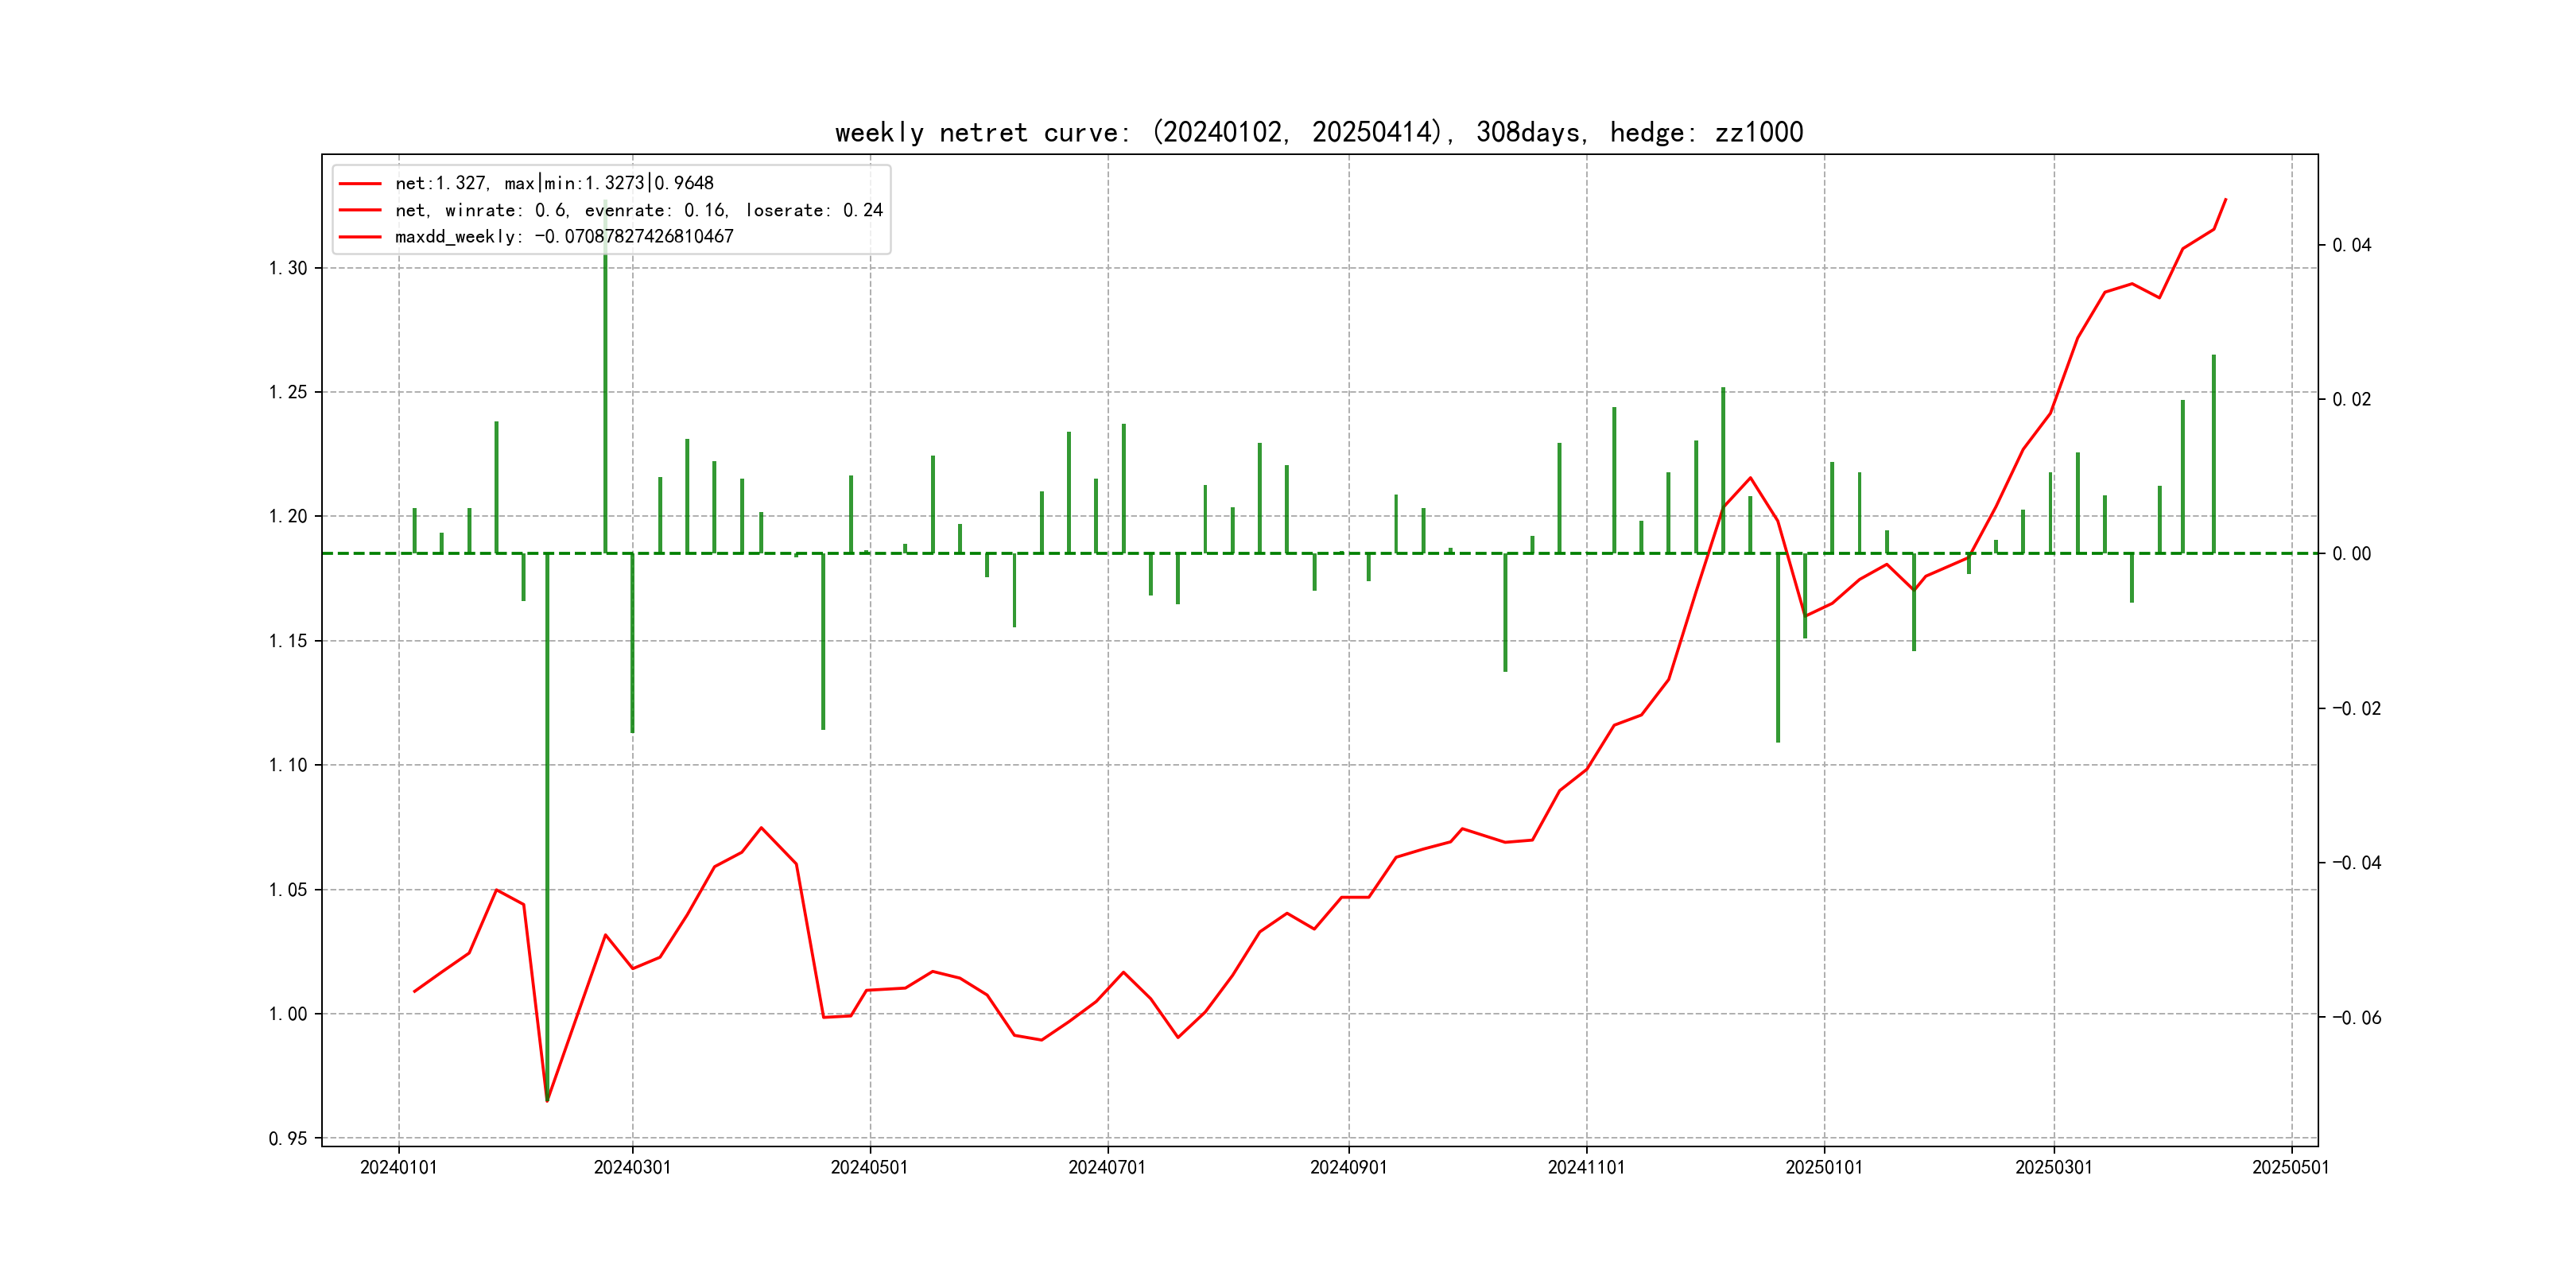Click the 20240701 x-axis date label

1107,1168
